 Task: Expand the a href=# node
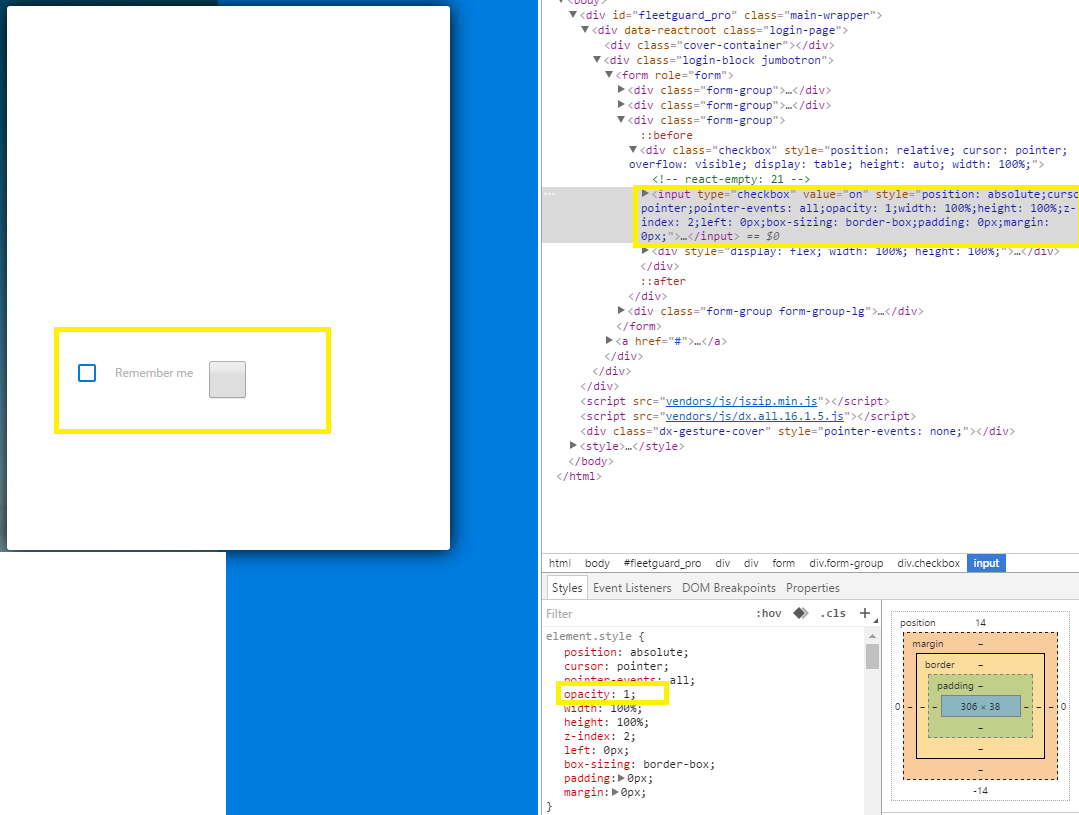[609, 340]
